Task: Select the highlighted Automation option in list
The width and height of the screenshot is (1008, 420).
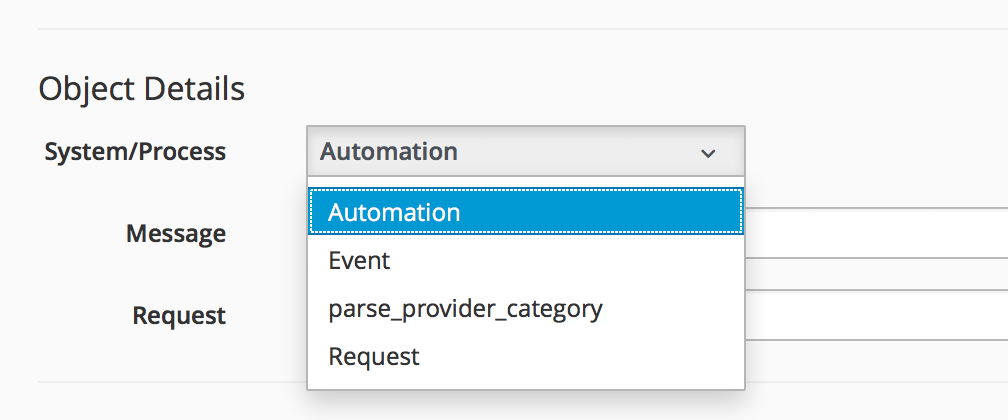Action: 525,212
